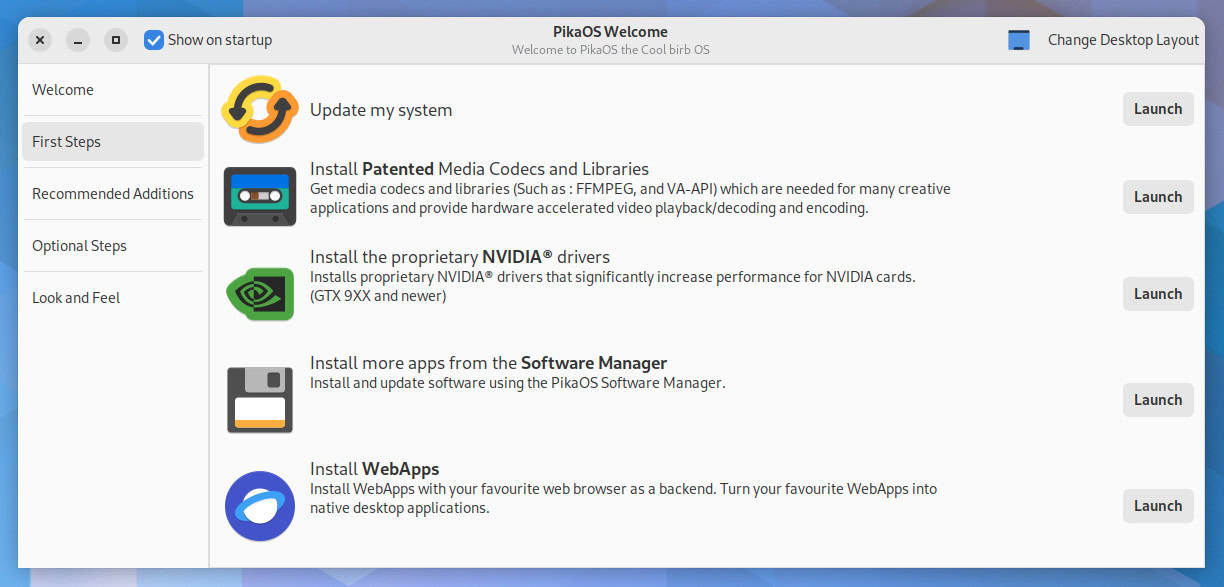Disable Show on startup
The height and width of the screenshot is (587, 1224).
pyautogui.click(x=153, y=39)
